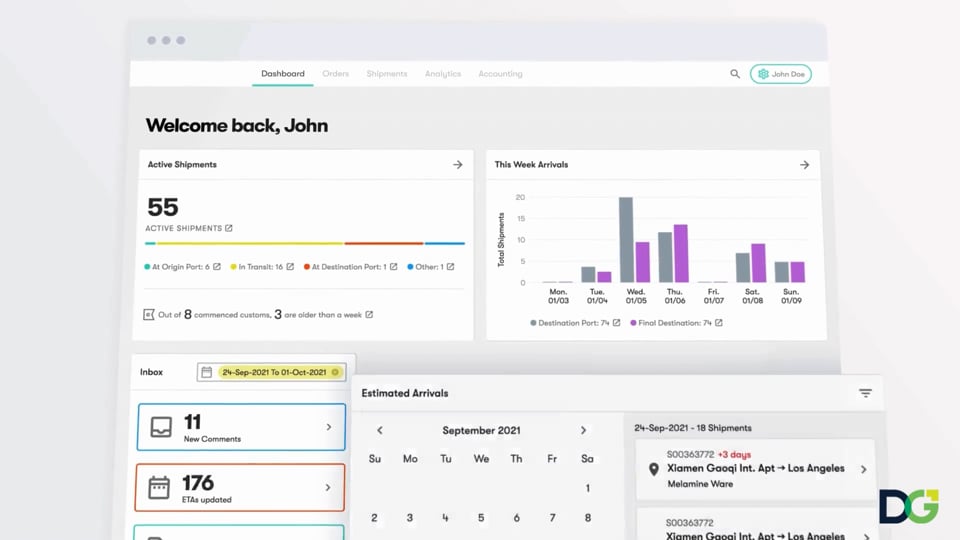The width and height of the screenshot is (960, 540).
Task: Click the Welcome back, John heading
Action: click(x=236, y=126)
